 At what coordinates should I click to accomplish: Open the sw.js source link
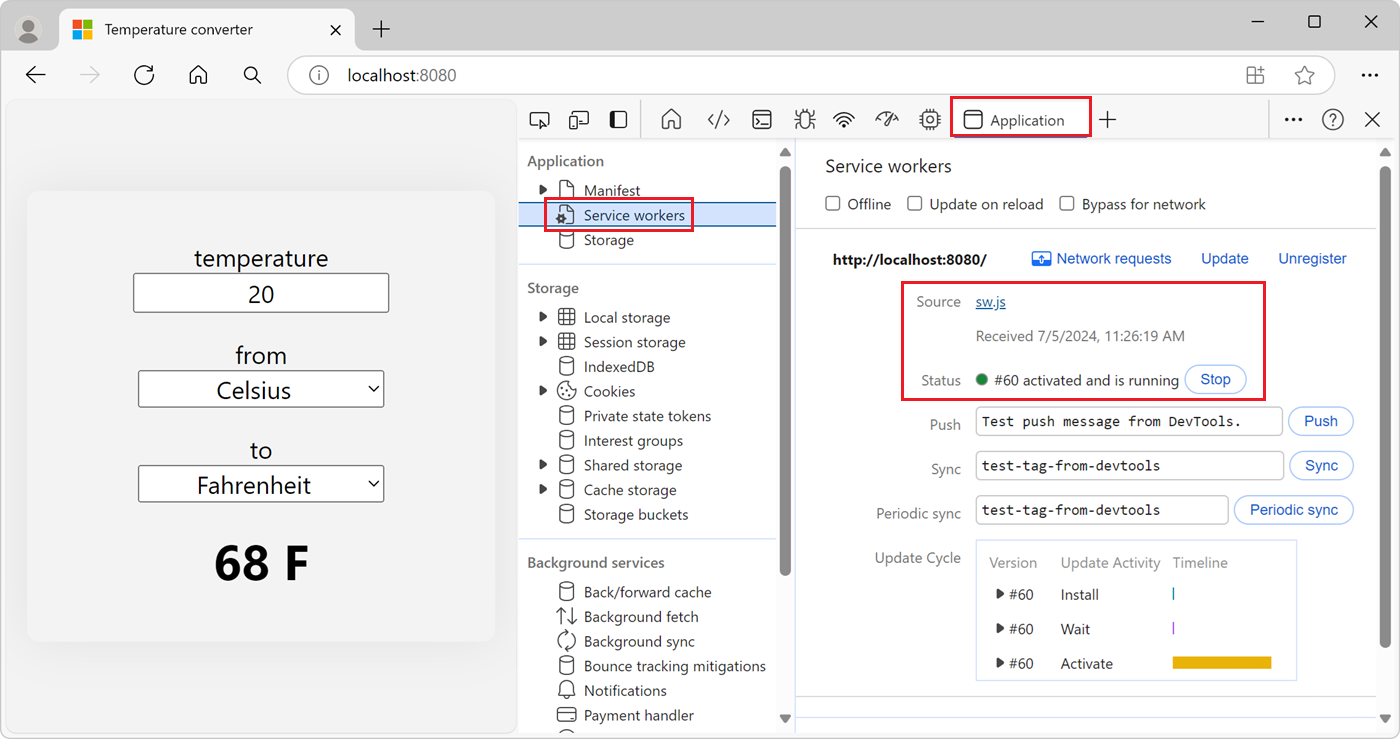991,302
